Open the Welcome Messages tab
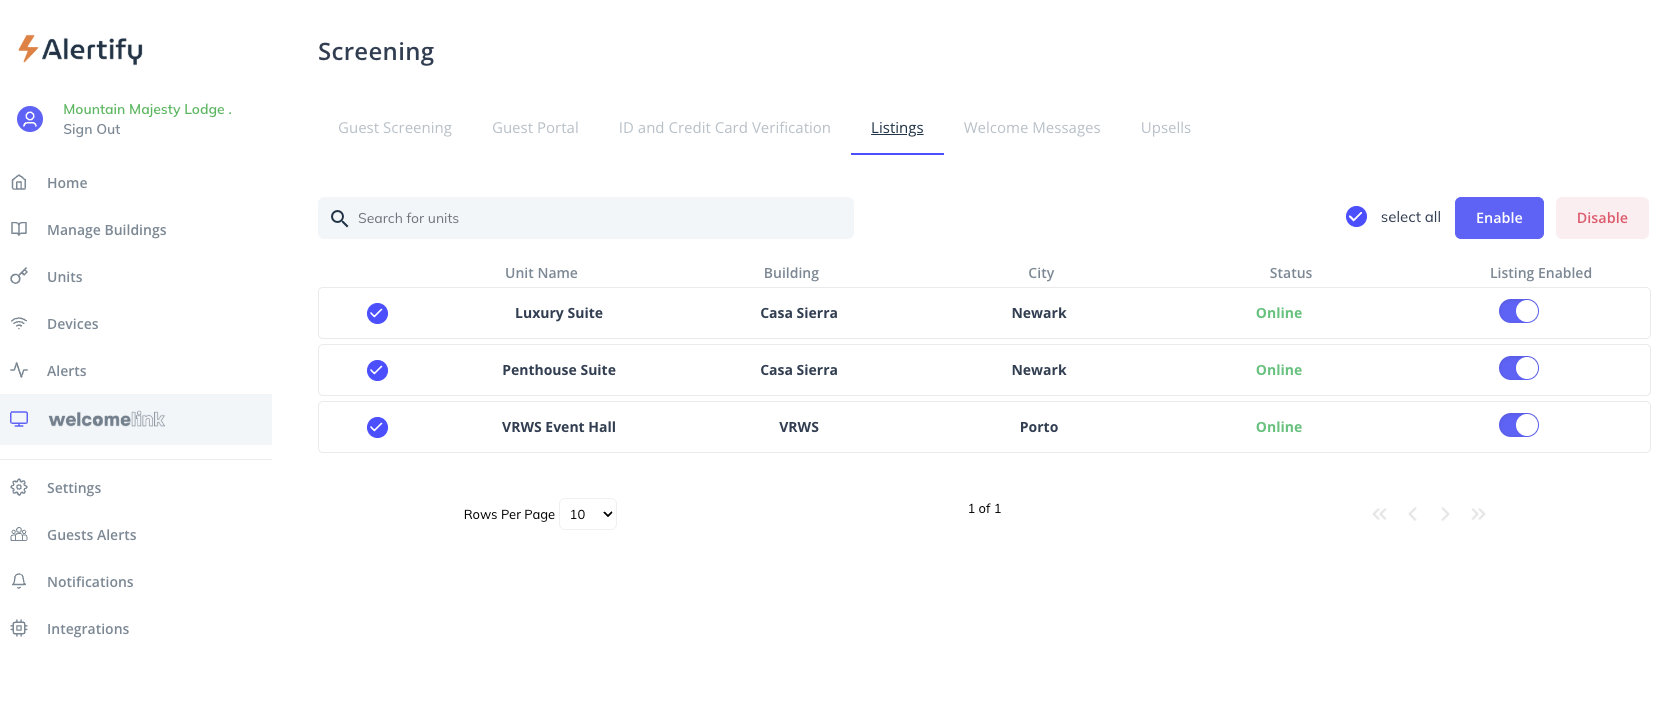 [x=1031, y=128]
